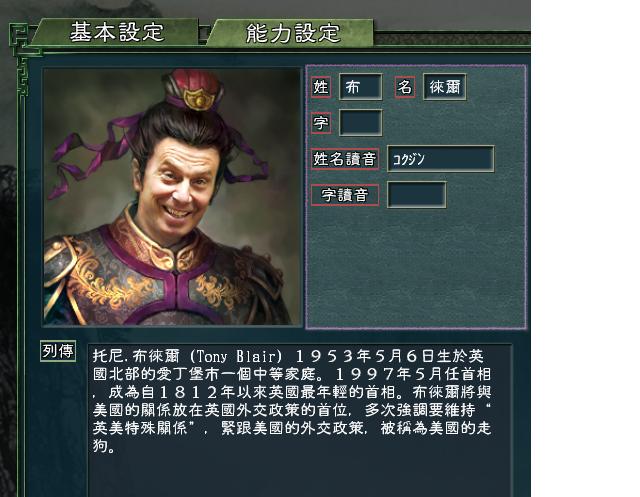Click the empty green panel below 字讀音
The image size is (640, 497).
(x=416, y=267)
